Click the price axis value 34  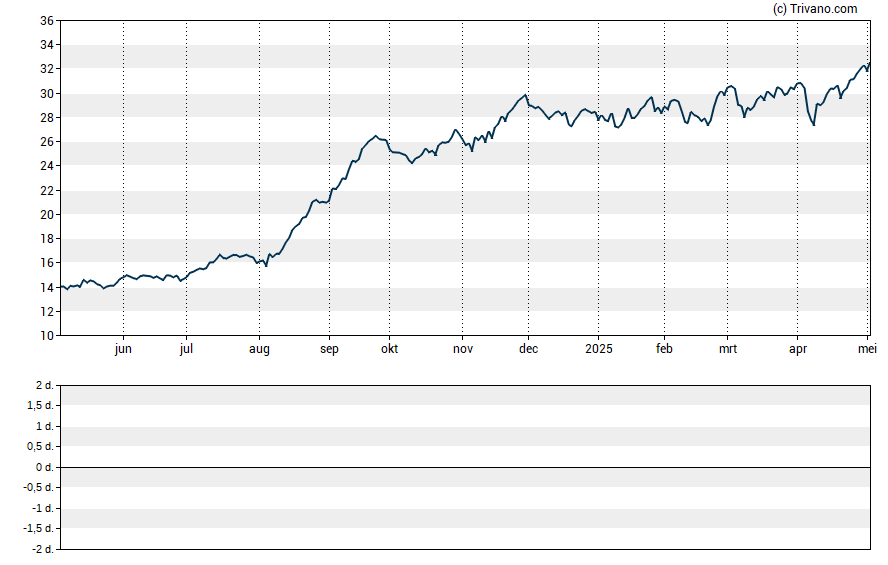46,45
